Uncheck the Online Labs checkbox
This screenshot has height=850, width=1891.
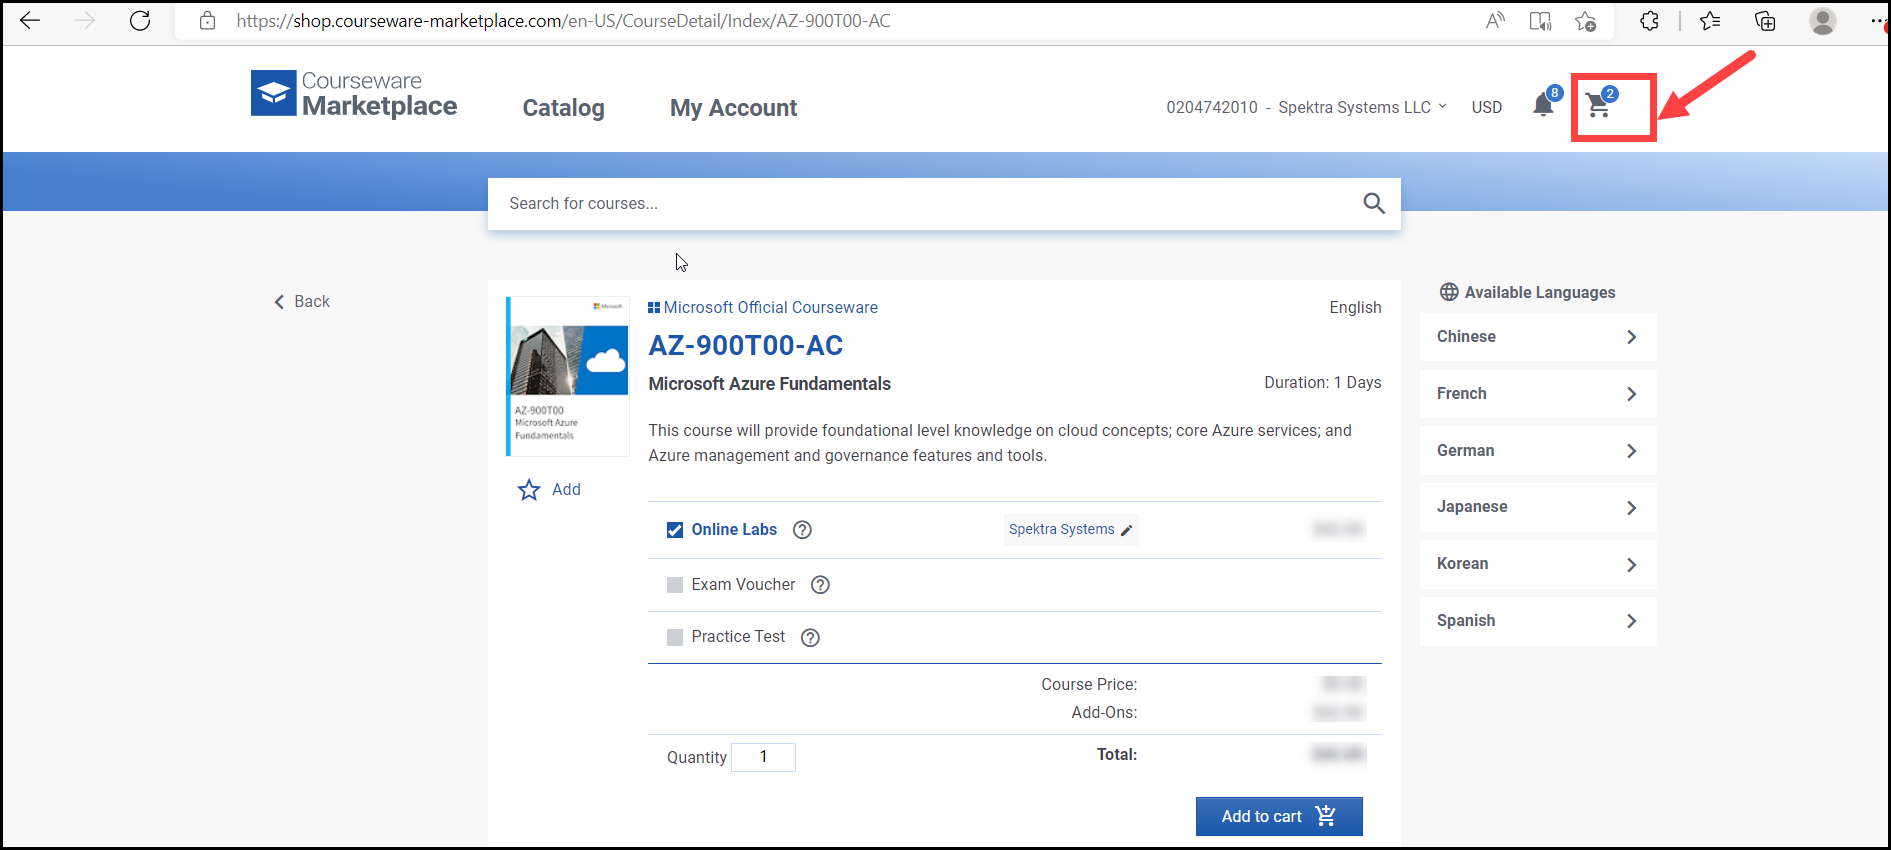[675, 530]
